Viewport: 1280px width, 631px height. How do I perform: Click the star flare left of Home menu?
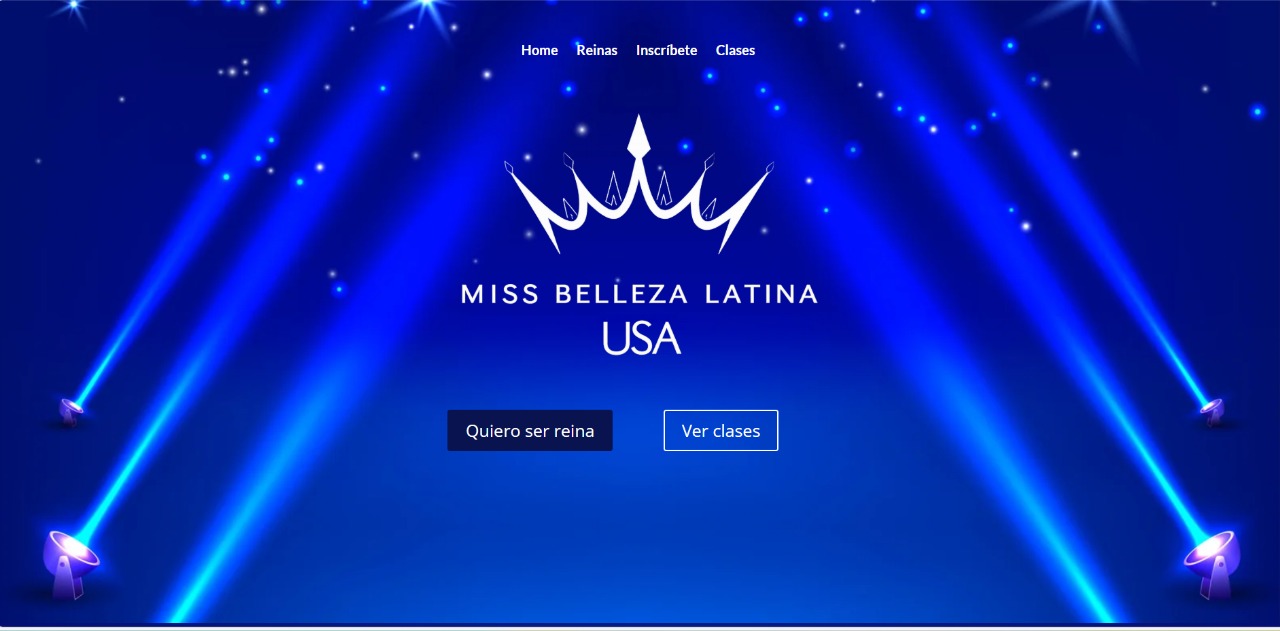click(430, 8)
